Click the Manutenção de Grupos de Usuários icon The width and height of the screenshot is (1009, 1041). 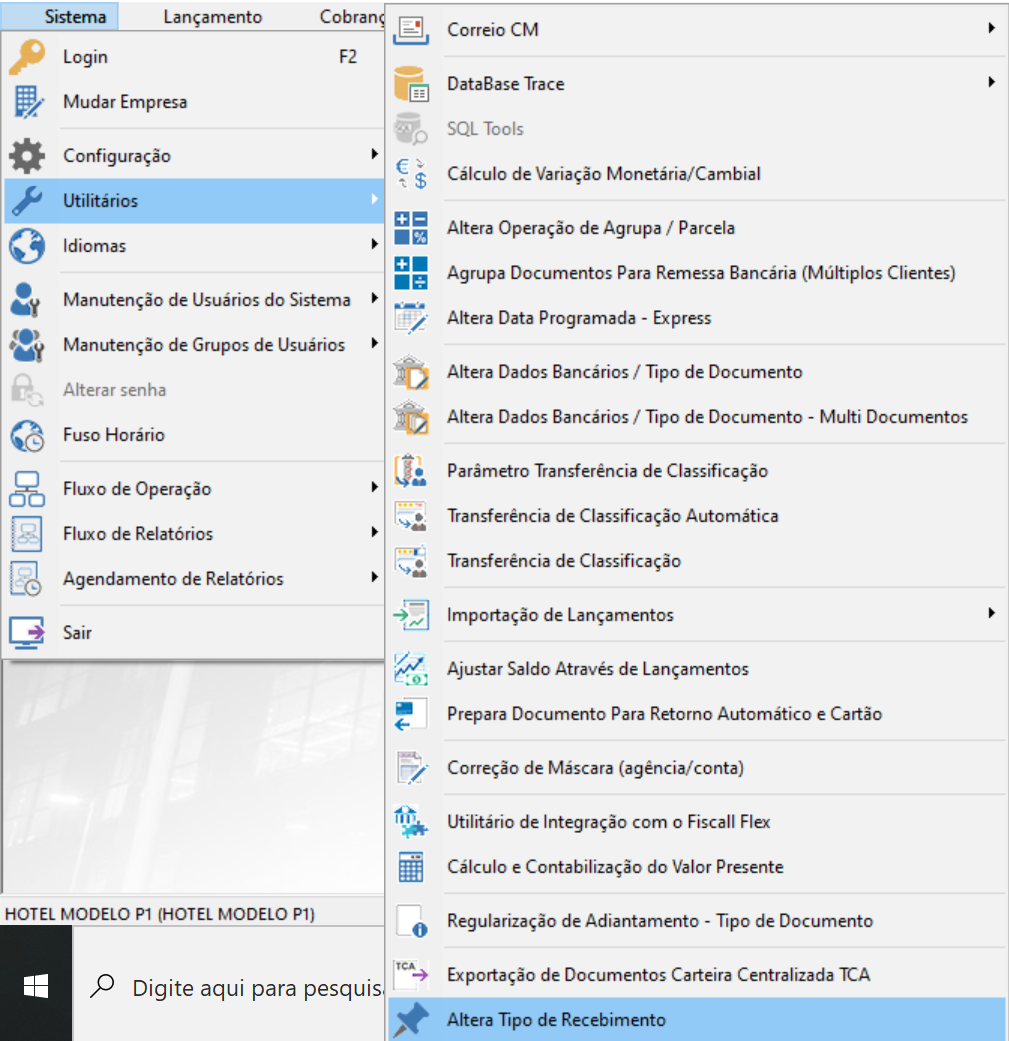tap(27, 345)
